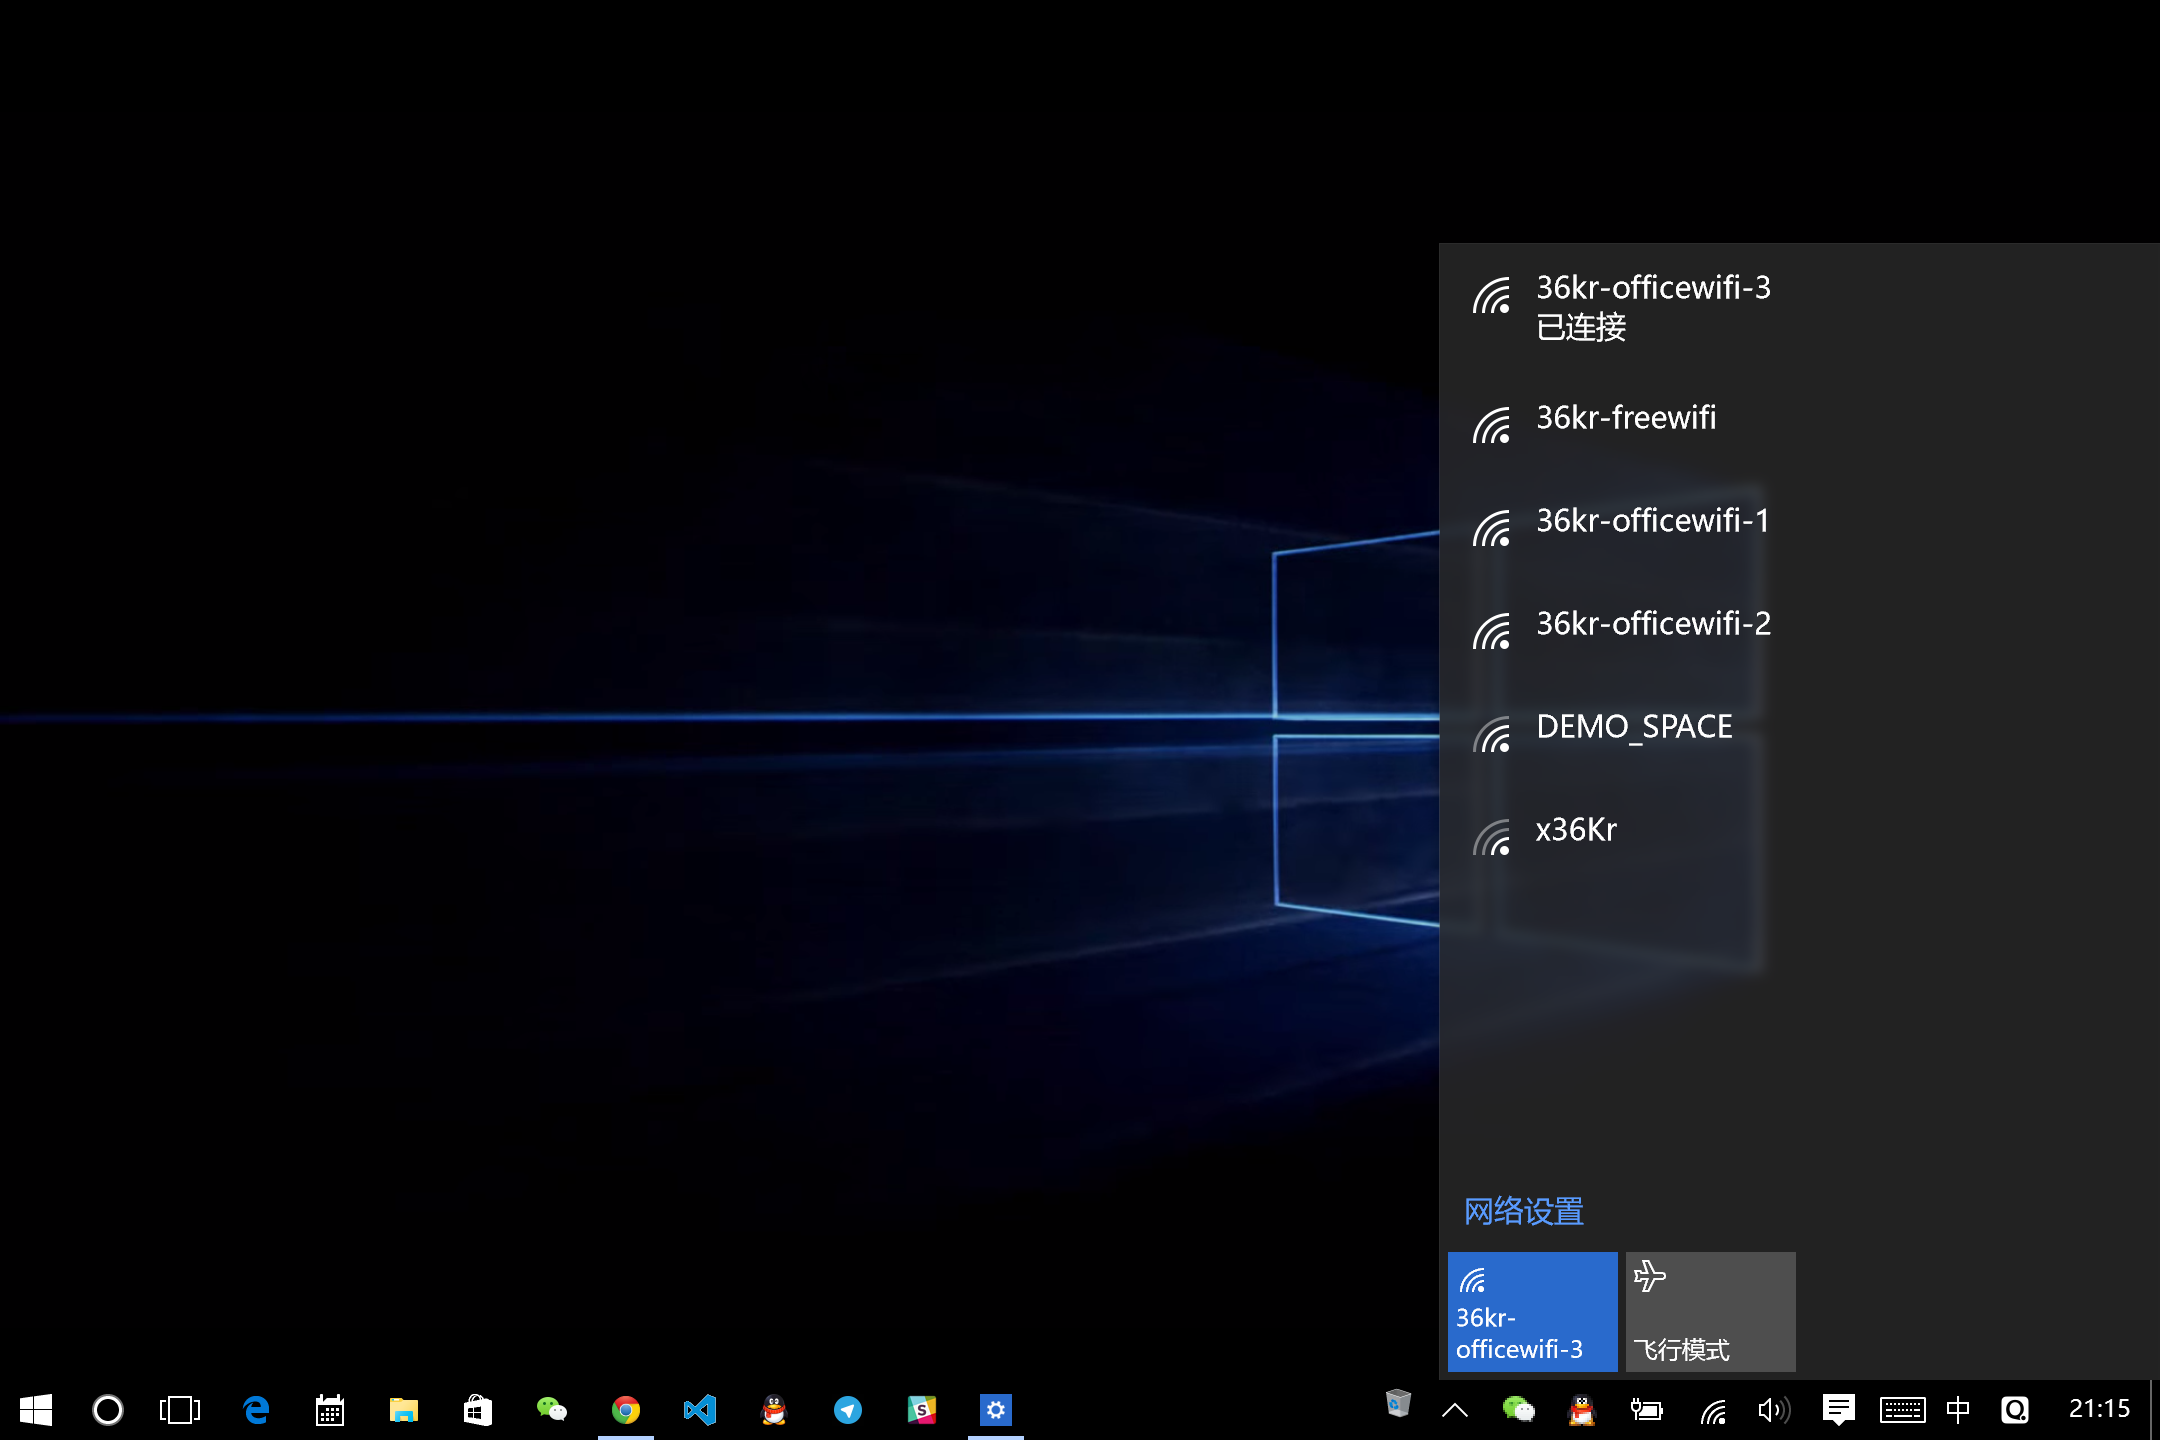Open Microsoft Edge from the taskbar
The width and height of the screenshot is (2160, 1440).
[x=255, y=1410]
